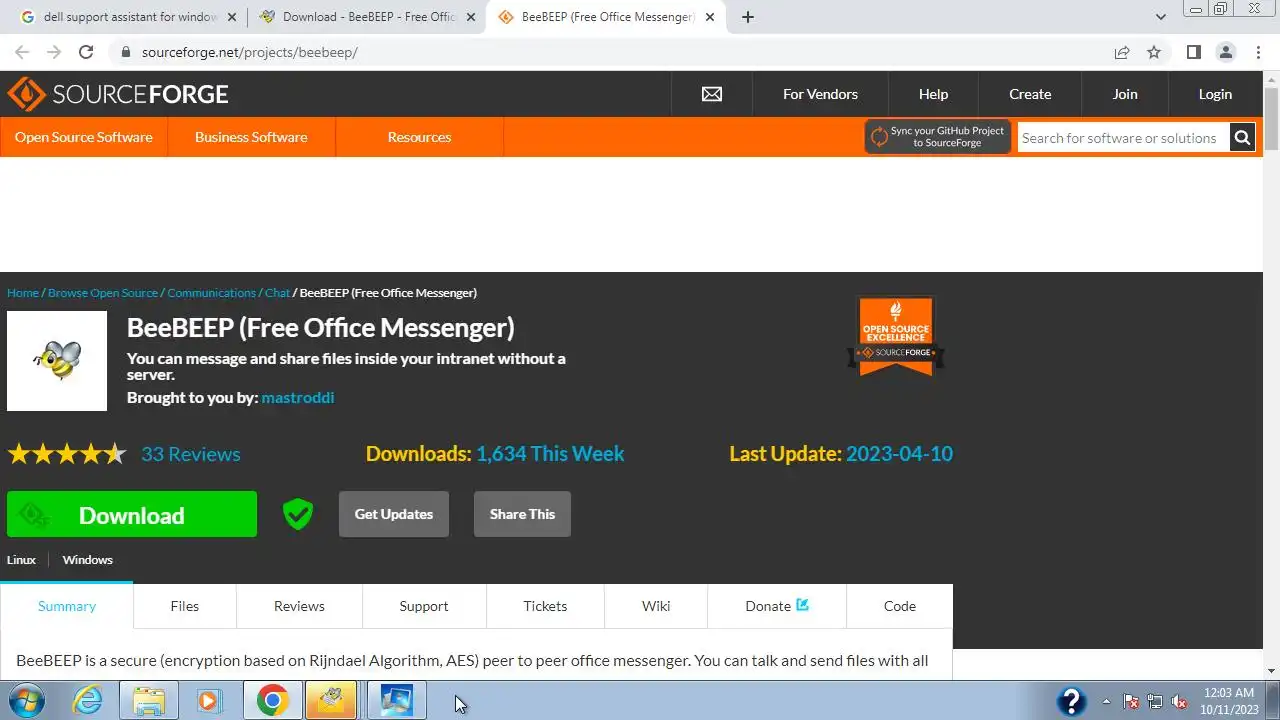Click the lock site info icon
Image resolution: width=1280 pixels, height=720 pixels.
click(x=125, y=52)
